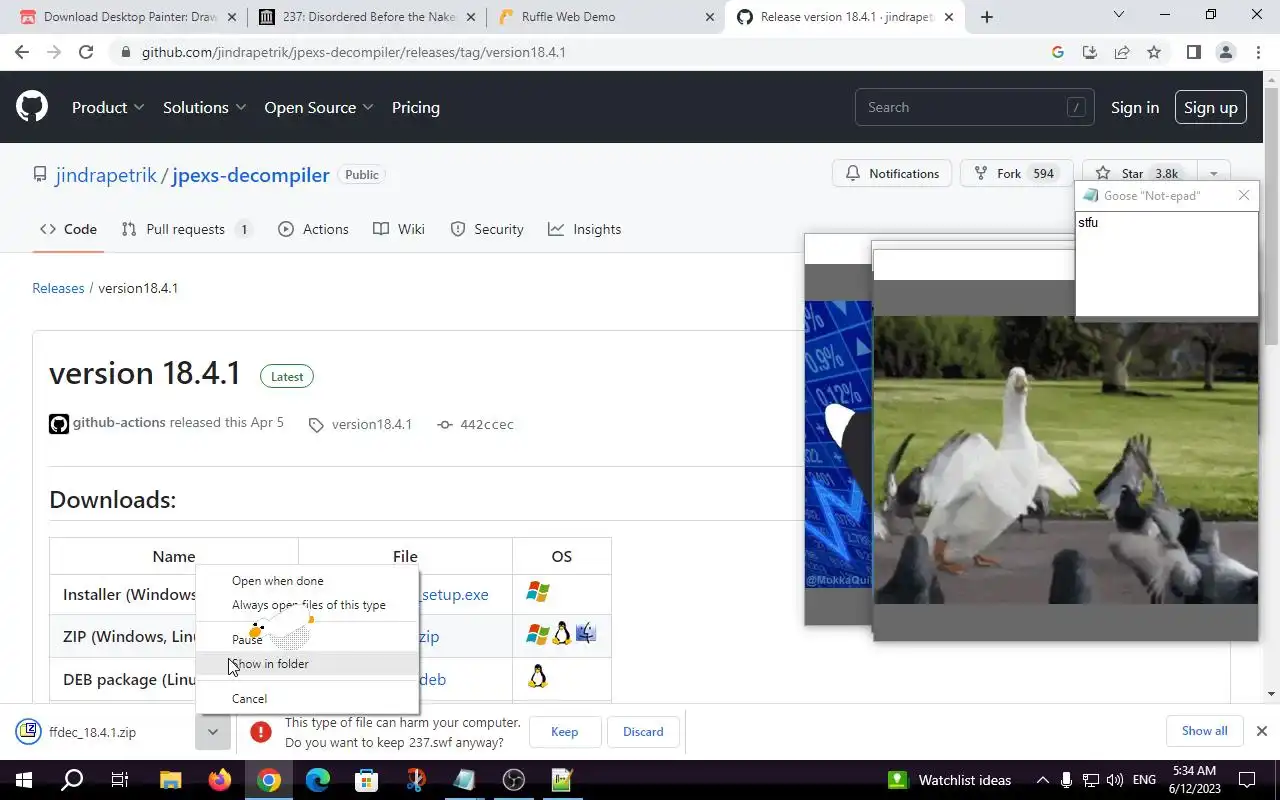Click the Windows logo in Installer row
The width and height of the screenshot is (1280, 800).
[538, 592]
